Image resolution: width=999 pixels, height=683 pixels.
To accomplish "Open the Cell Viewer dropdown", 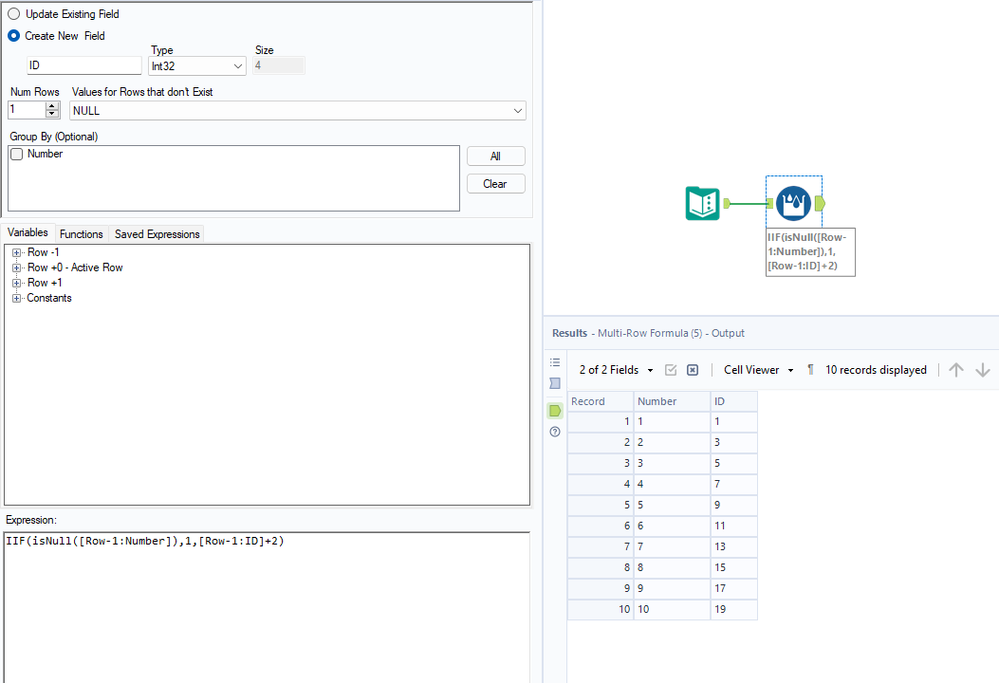I will 758,370.
